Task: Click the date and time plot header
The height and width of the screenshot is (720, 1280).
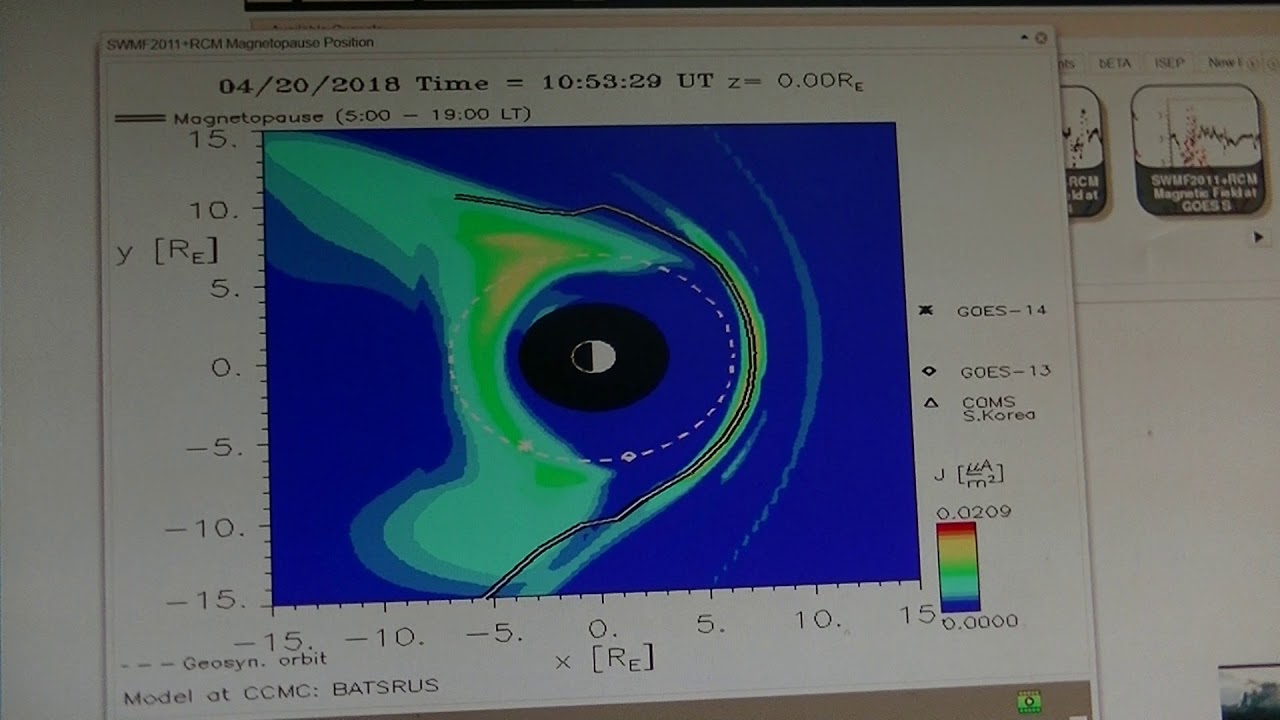Action: coord(540,83)
